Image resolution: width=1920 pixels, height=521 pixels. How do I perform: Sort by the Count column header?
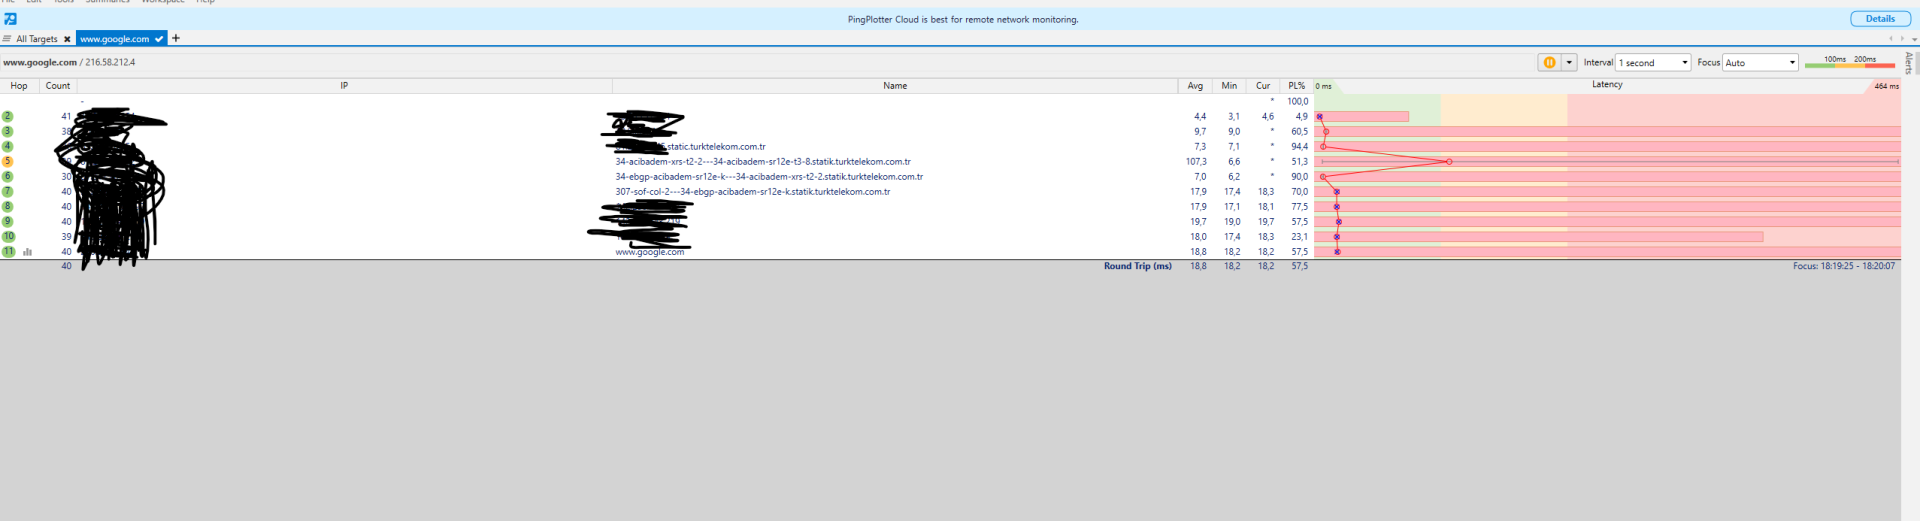pyautogui.click(x=58, y=86)
